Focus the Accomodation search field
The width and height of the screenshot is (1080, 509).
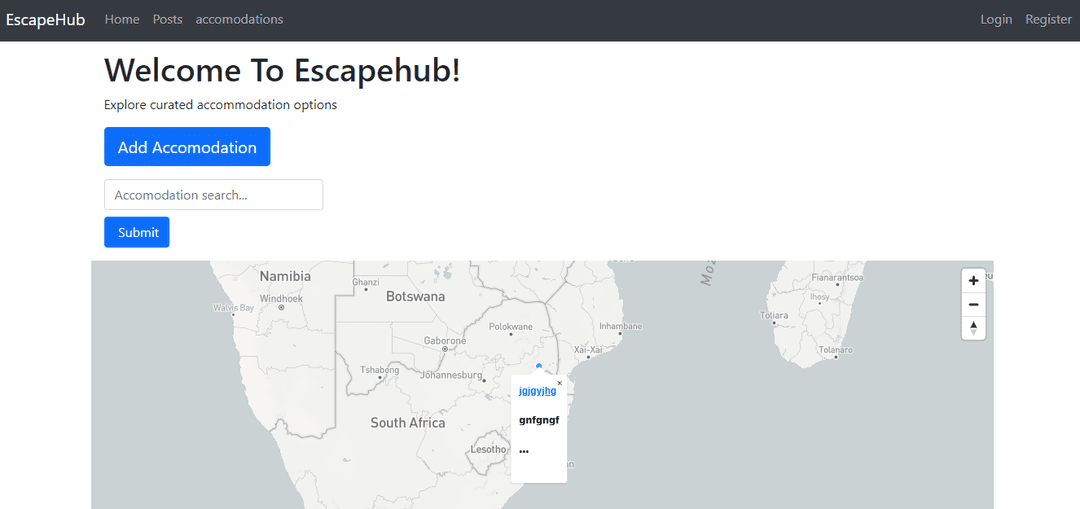coord(213,195)
